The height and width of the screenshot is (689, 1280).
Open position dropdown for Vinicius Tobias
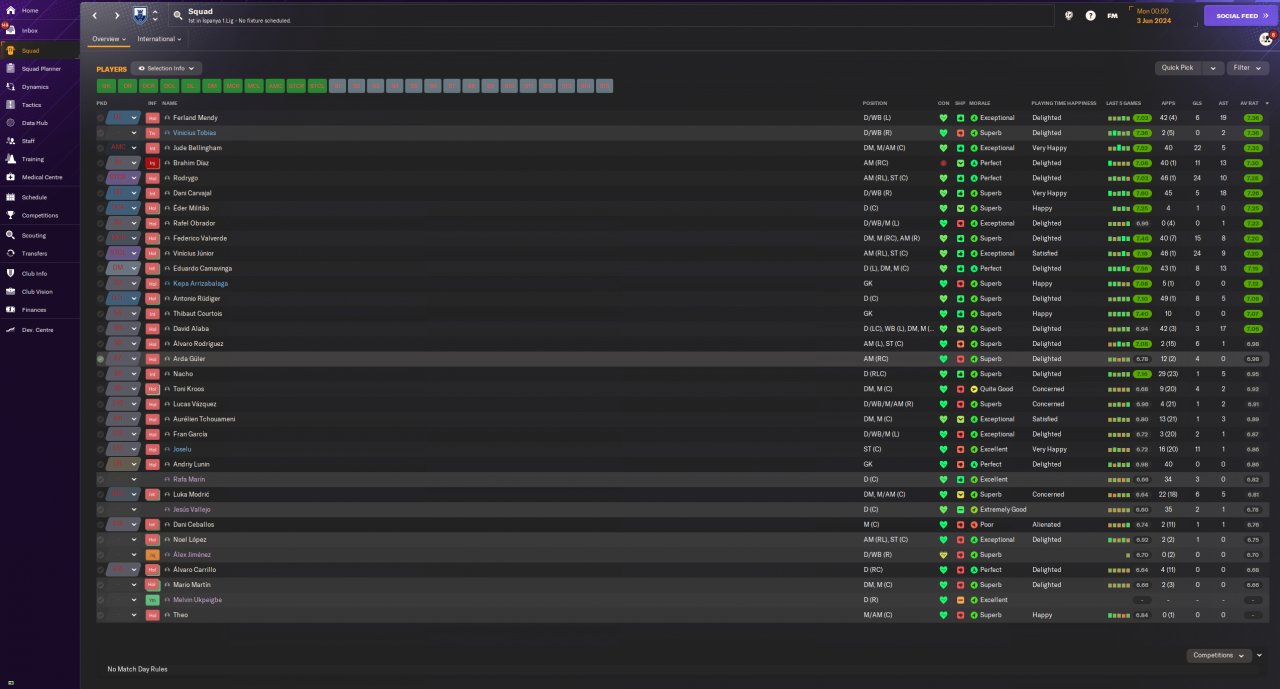pyautogui.click(x=134, y=133)
